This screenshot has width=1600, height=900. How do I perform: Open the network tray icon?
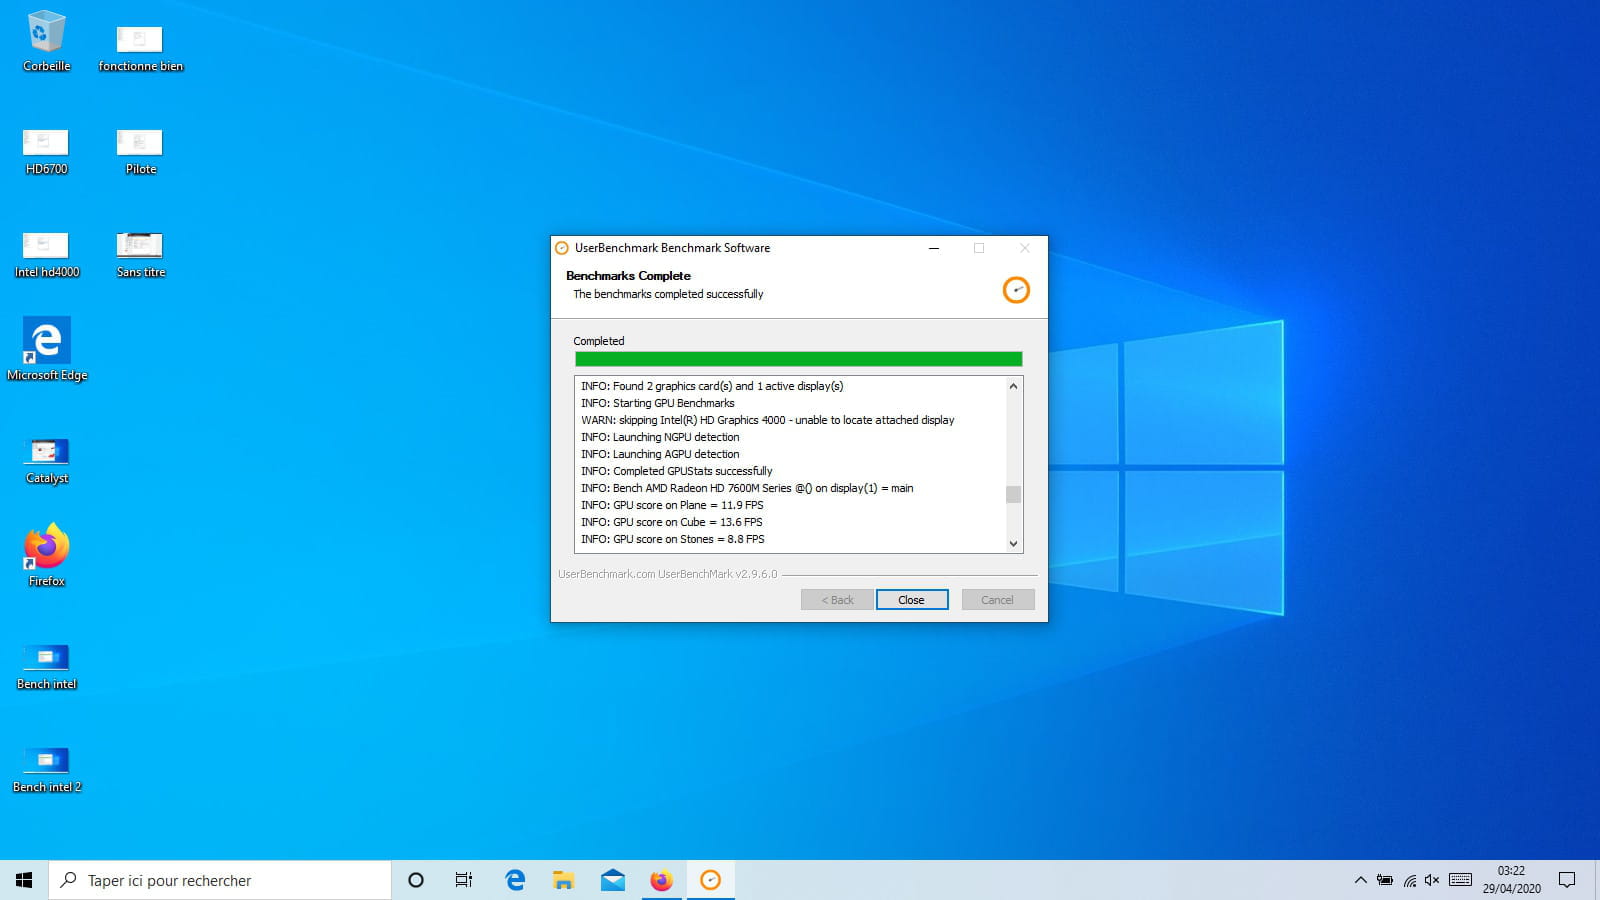pos(1409,880)
